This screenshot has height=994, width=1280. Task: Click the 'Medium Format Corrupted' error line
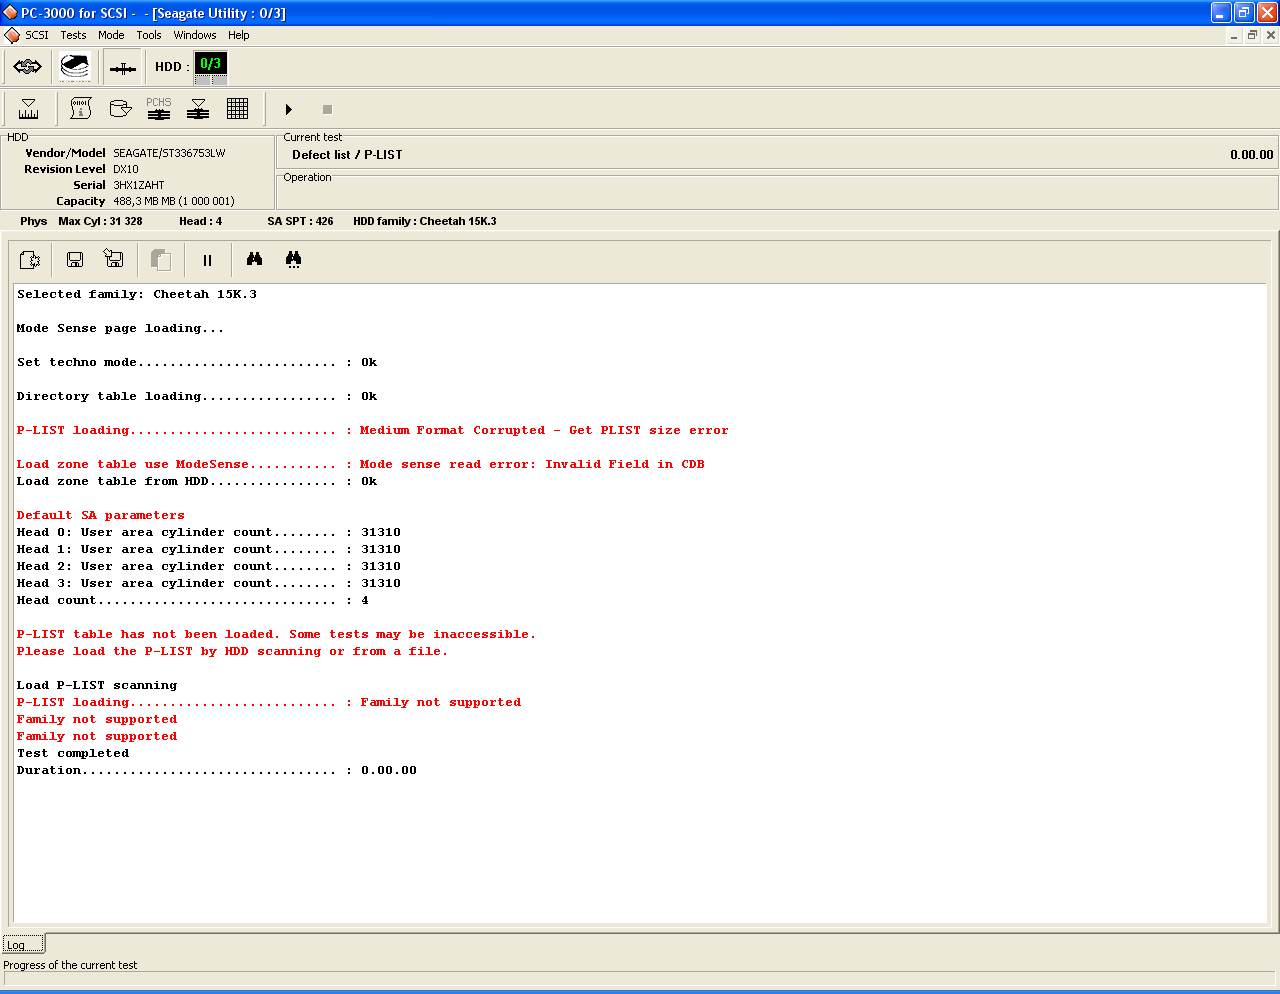373,430
